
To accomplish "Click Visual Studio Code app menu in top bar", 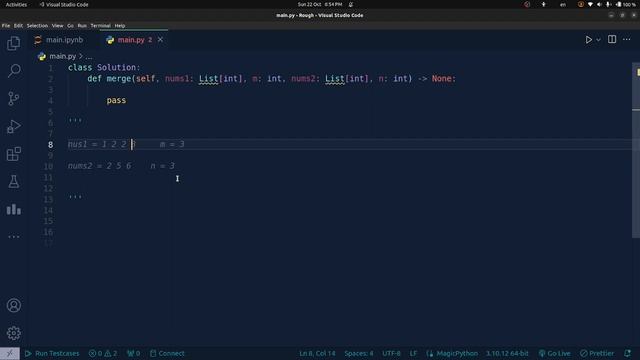I will click(x=64, y=4).
